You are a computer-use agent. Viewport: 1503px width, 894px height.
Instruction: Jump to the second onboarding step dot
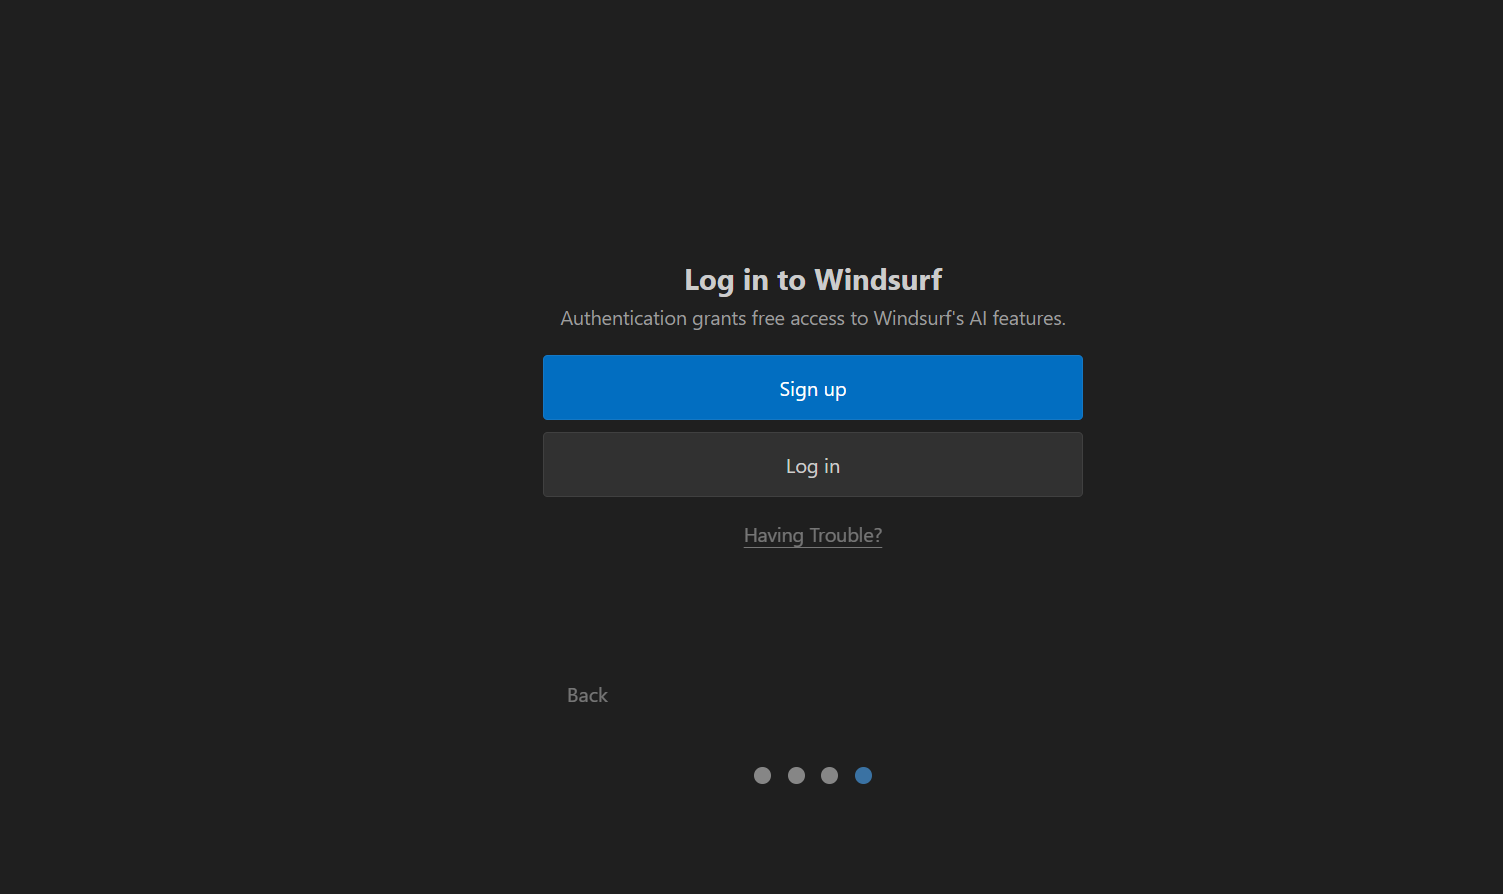(x=796, y=775)
